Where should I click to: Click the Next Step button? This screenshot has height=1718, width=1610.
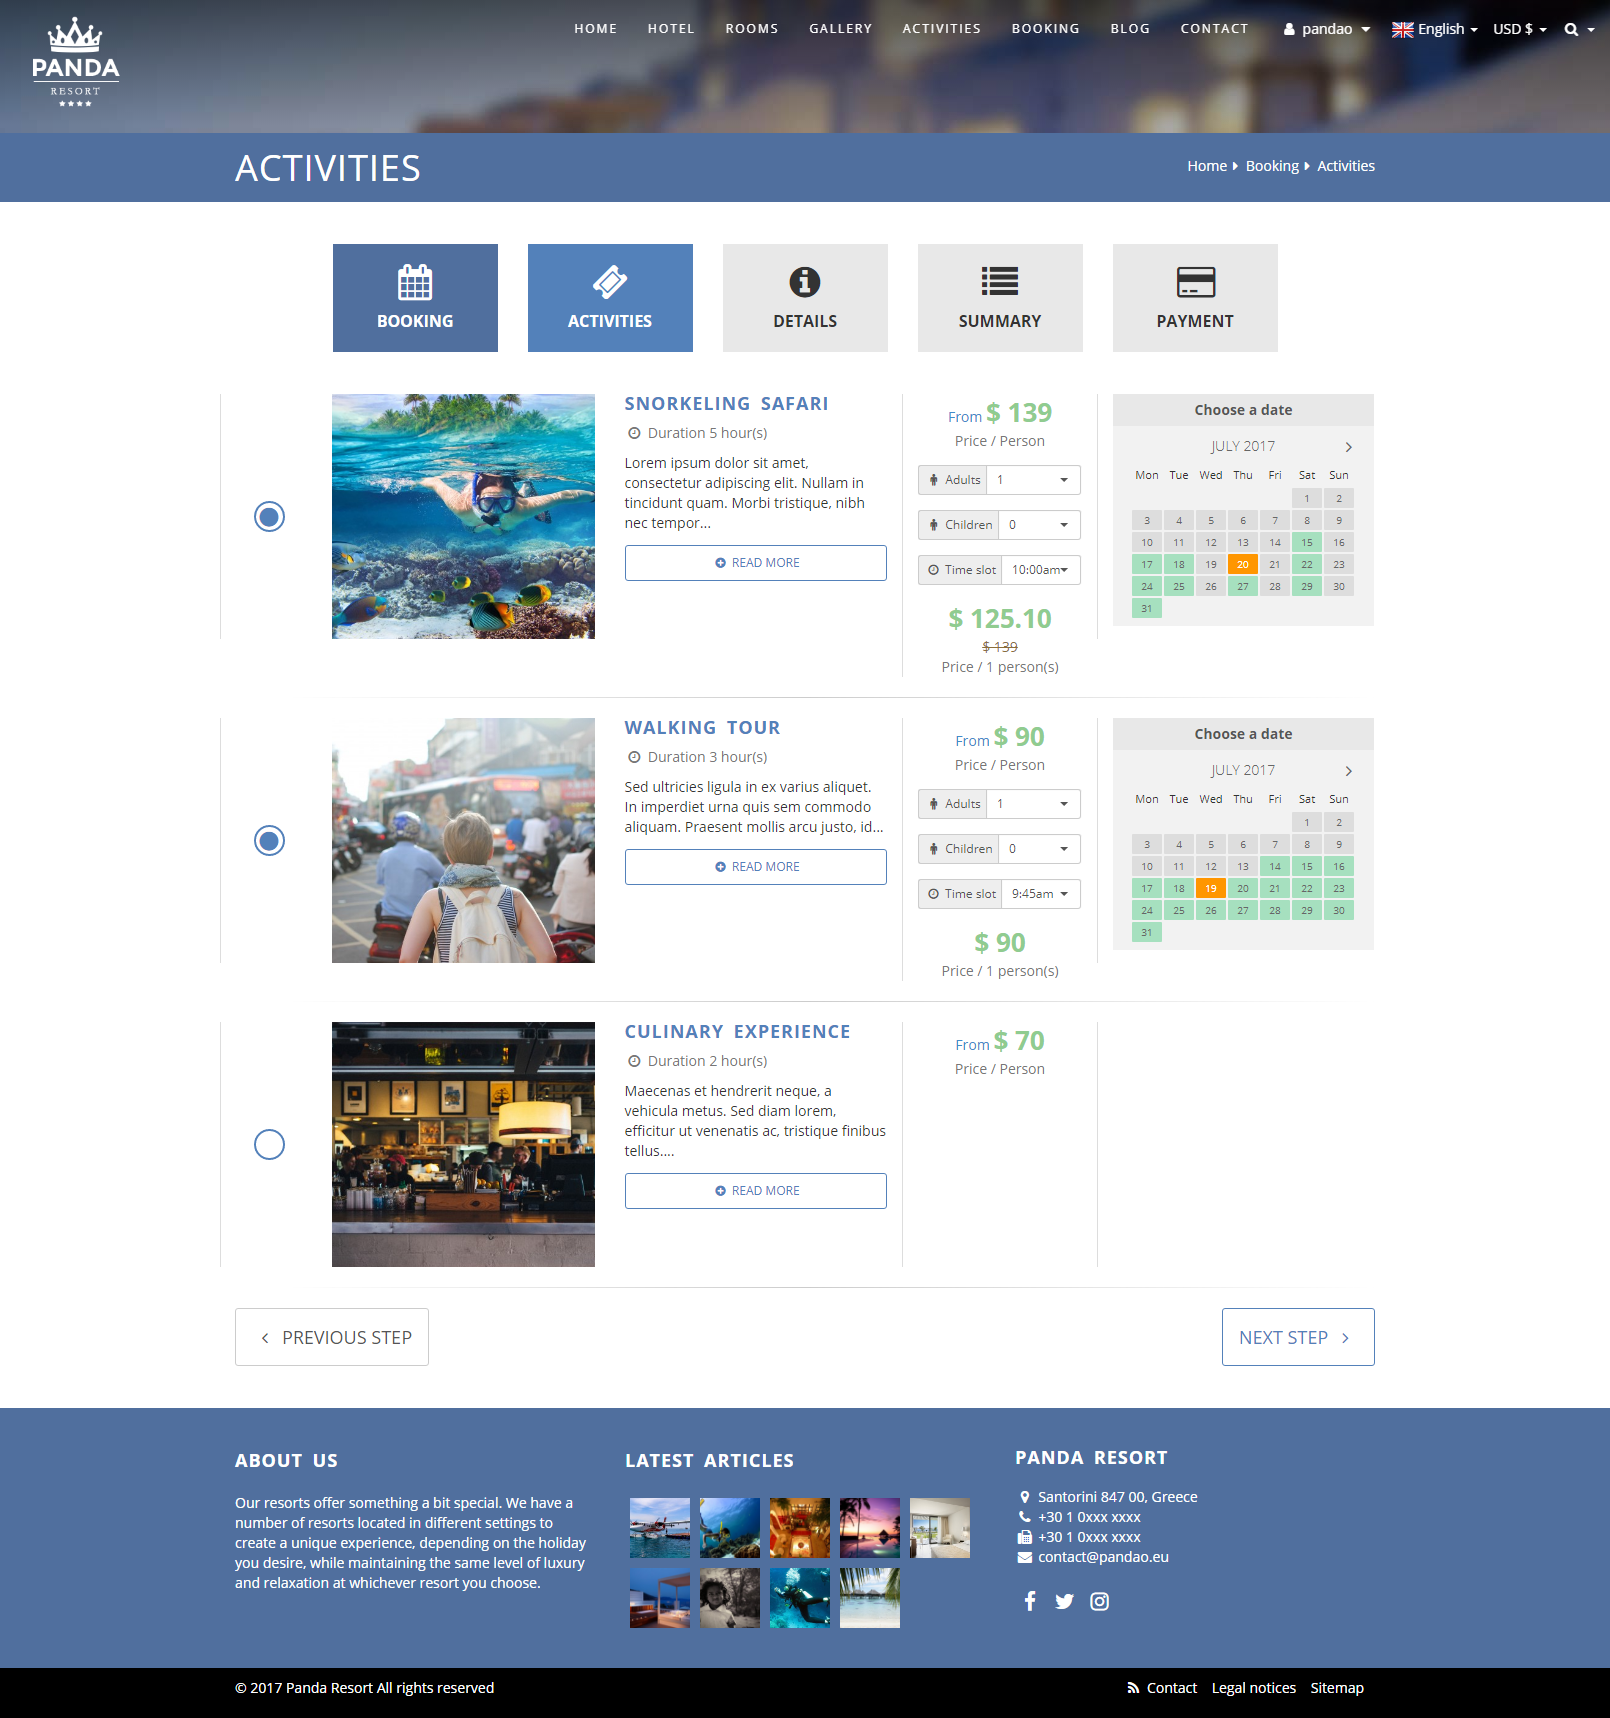pyautogui.click(x=1297, y=1337)
